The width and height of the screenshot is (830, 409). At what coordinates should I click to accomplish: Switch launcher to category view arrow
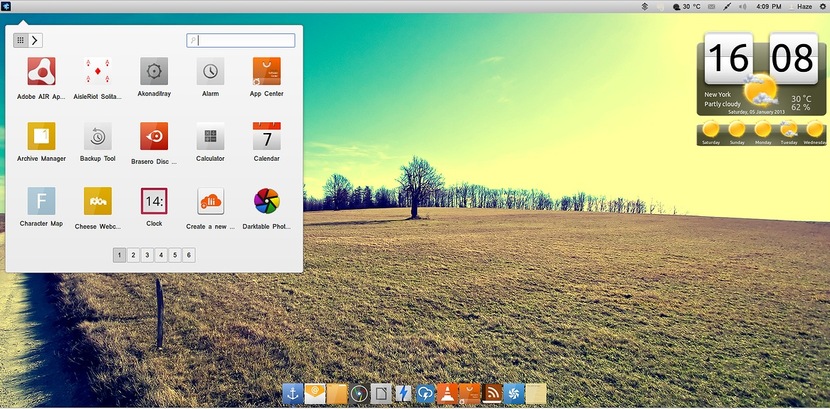click(35, 40)
